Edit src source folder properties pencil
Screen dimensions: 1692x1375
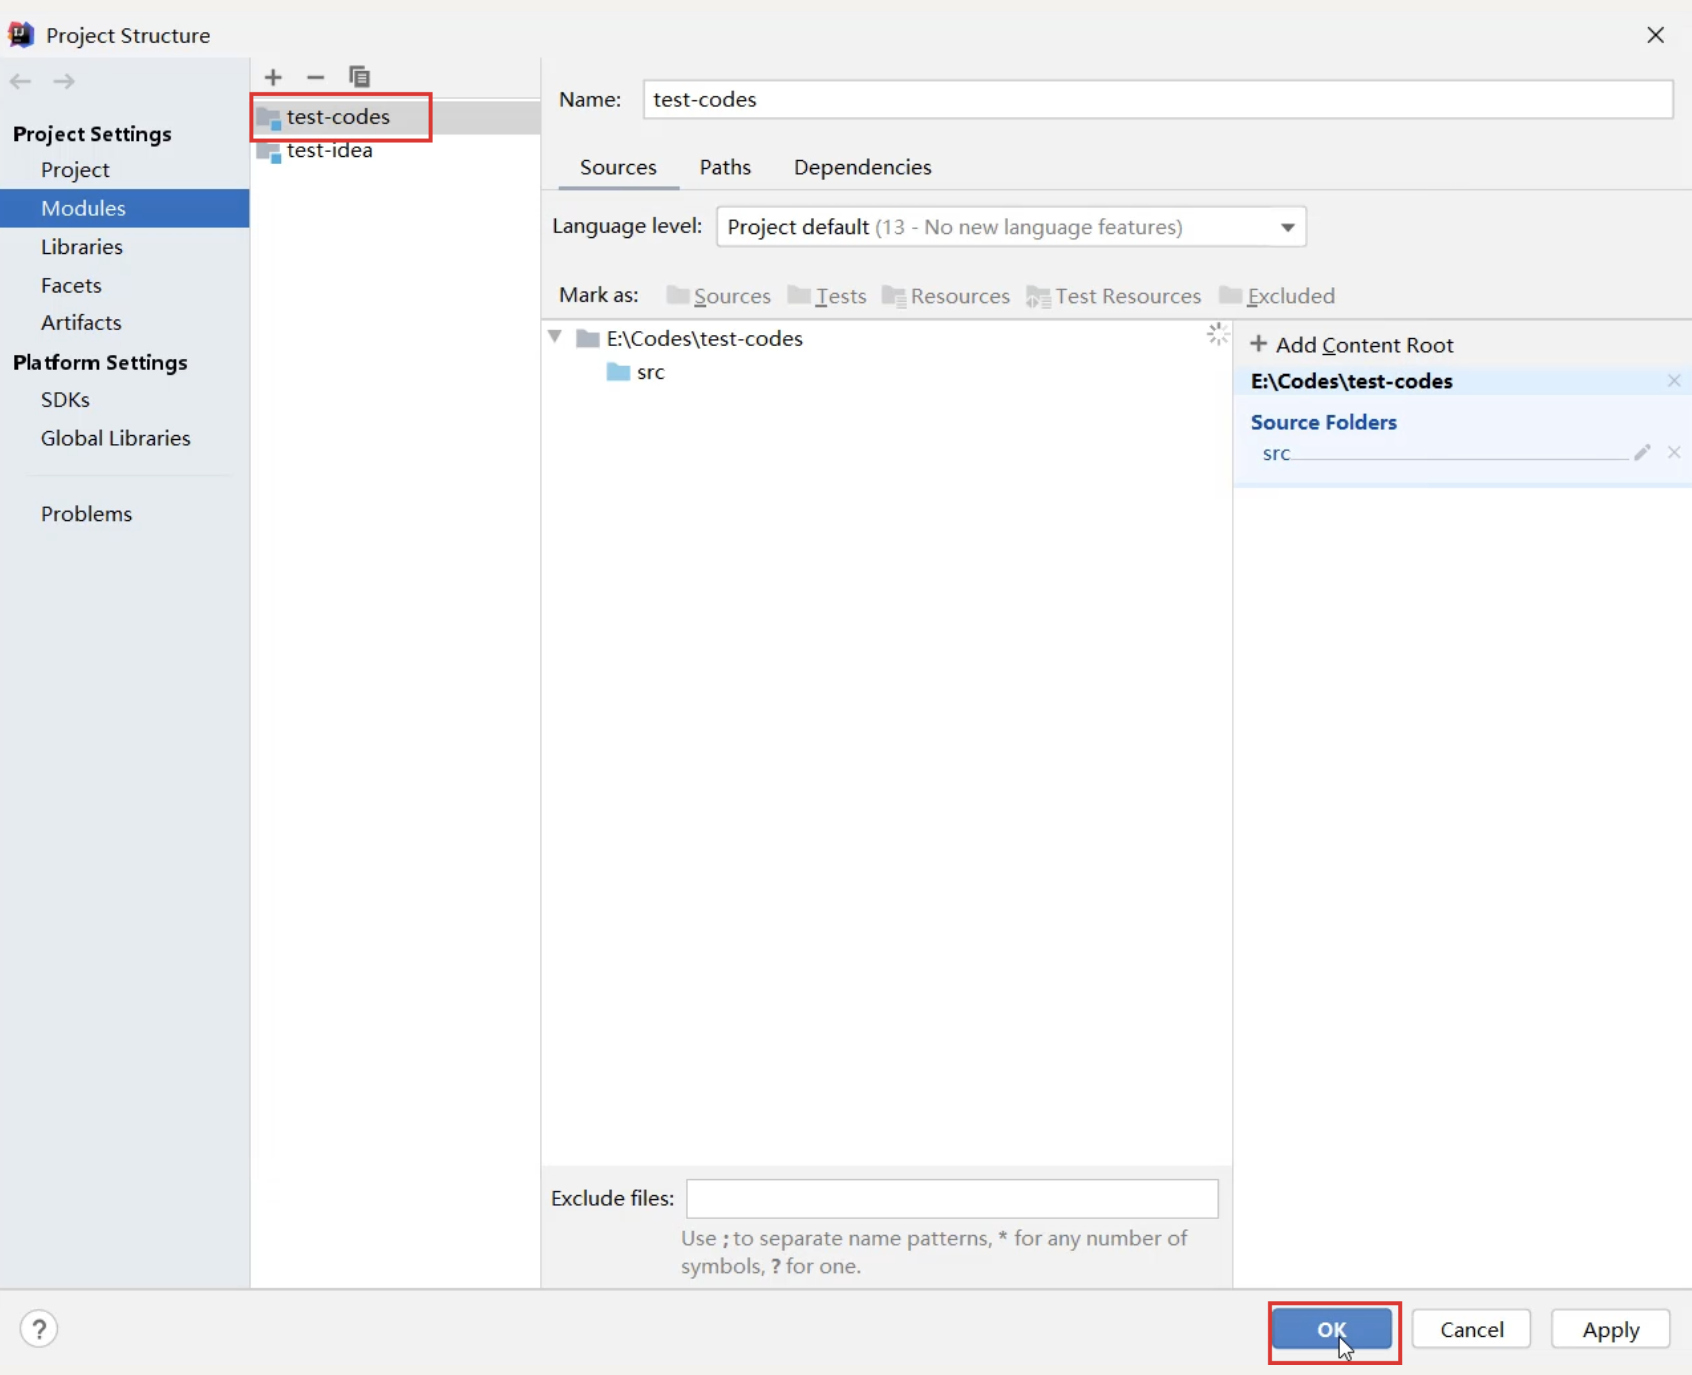coord(1642,453)
